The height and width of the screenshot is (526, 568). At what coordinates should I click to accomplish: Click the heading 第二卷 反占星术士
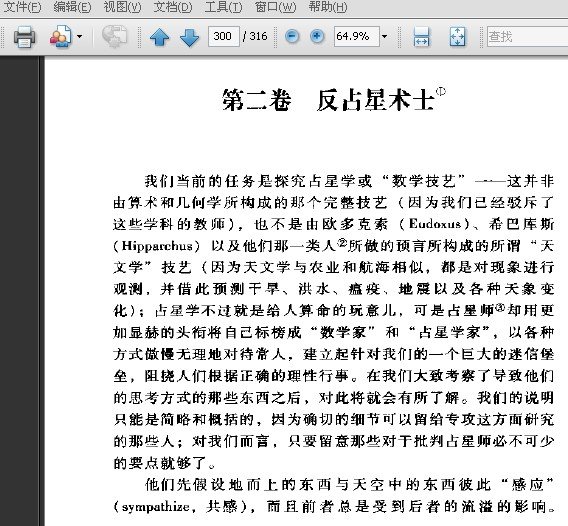click(x=328, y=100)
